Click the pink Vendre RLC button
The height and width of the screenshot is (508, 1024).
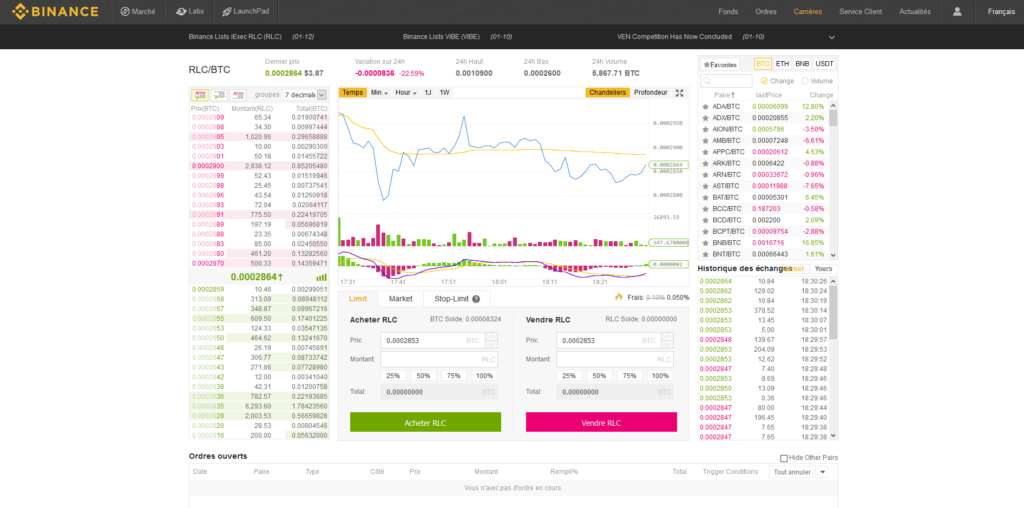[x=601, y=422]
